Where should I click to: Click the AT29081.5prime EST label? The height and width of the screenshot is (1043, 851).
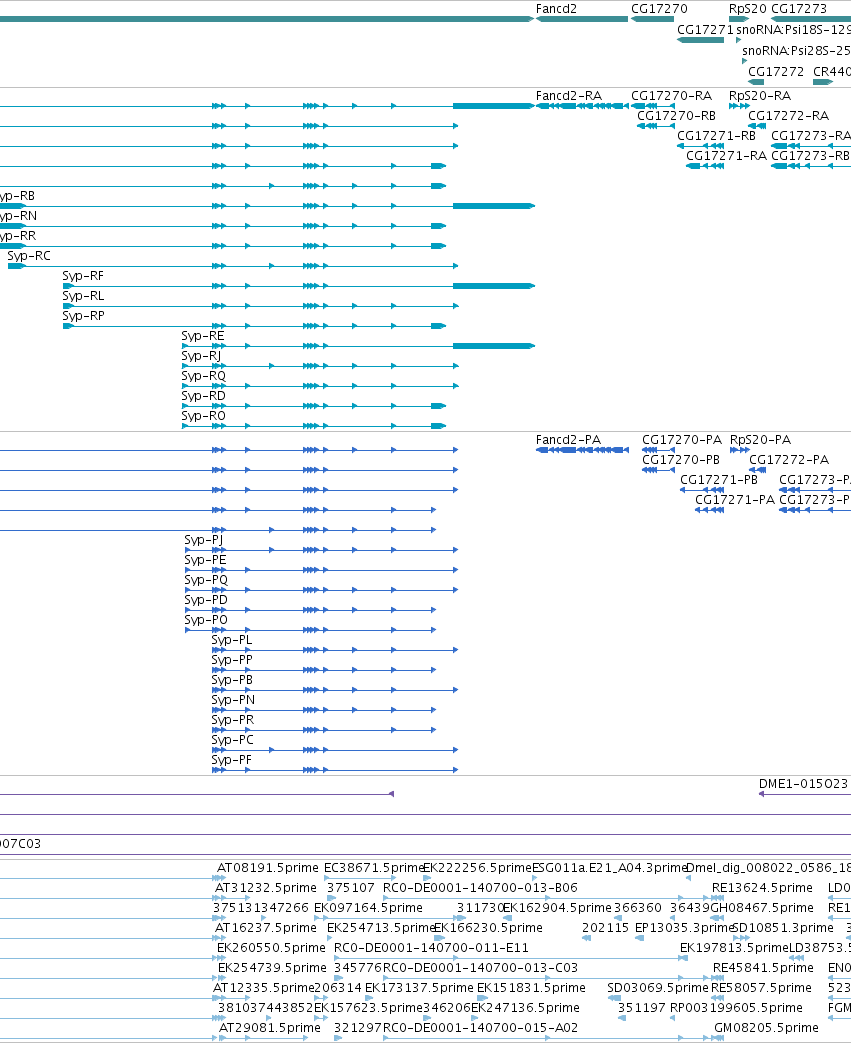[x=269, y=1028]
